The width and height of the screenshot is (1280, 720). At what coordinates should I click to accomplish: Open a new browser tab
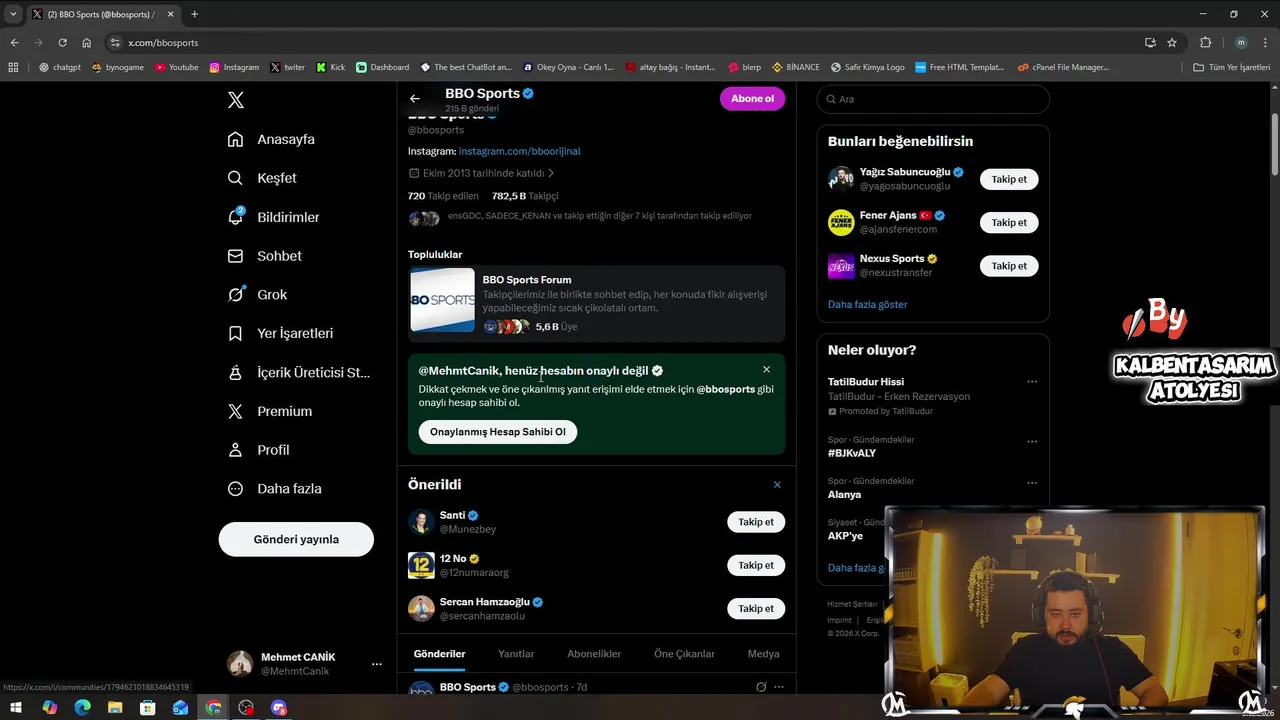coord(194,14)
